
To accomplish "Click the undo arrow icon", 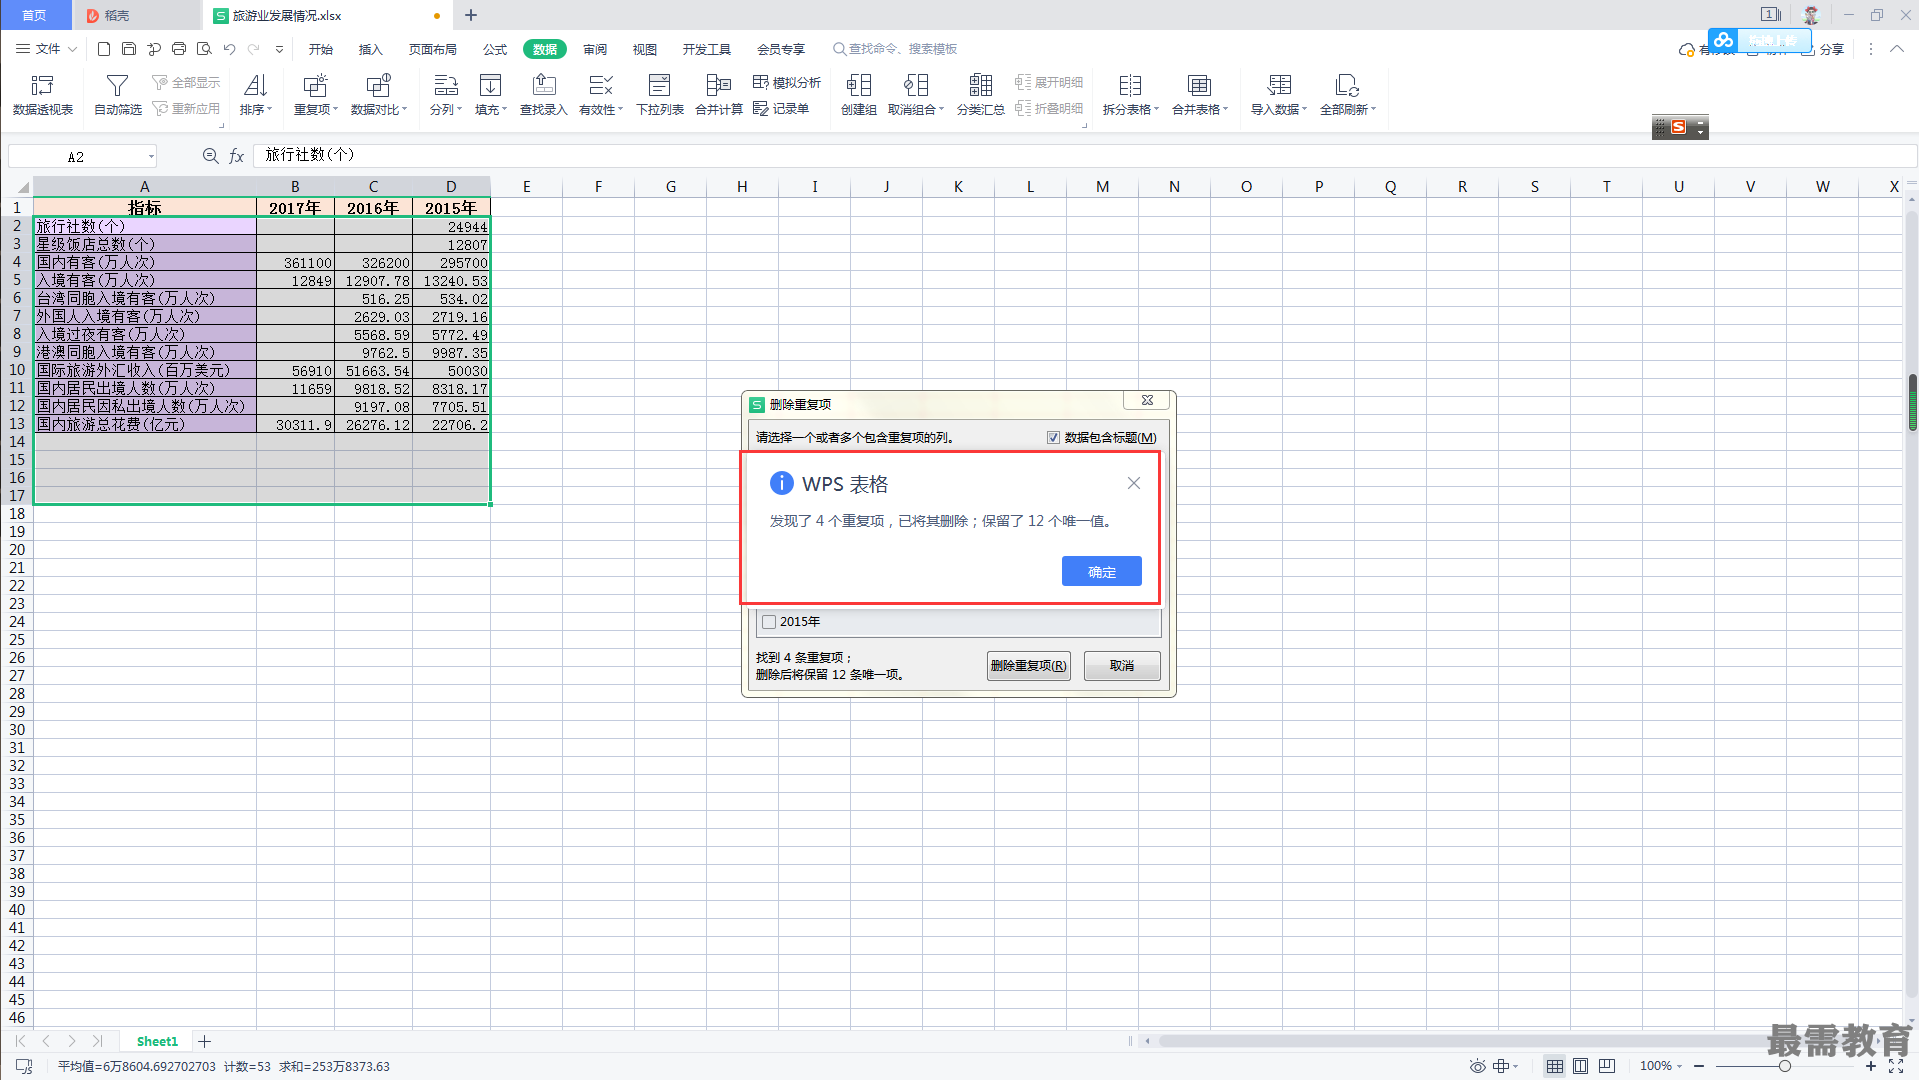I will pyautogui.click(x=229, y=48).
